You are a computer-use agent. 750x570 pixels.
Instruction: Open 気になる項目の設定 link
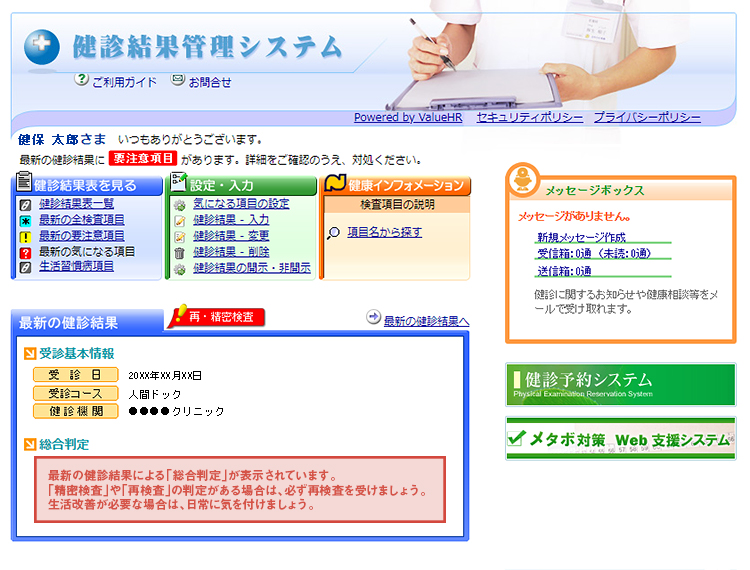[242, 204]
